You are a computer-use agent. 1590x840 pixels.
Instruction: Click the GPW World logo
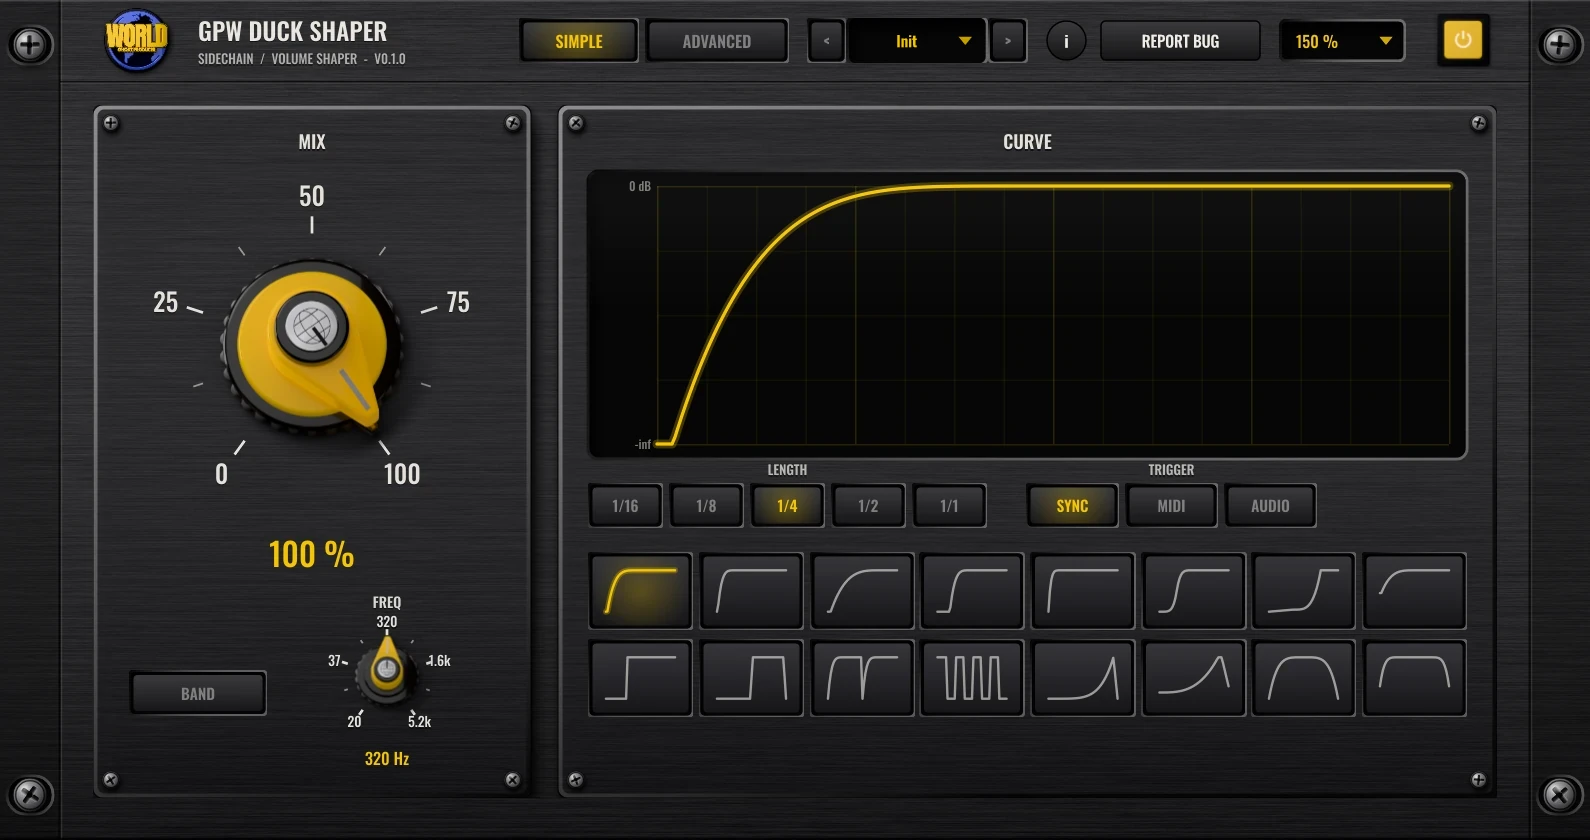click(x=137, y=40)
